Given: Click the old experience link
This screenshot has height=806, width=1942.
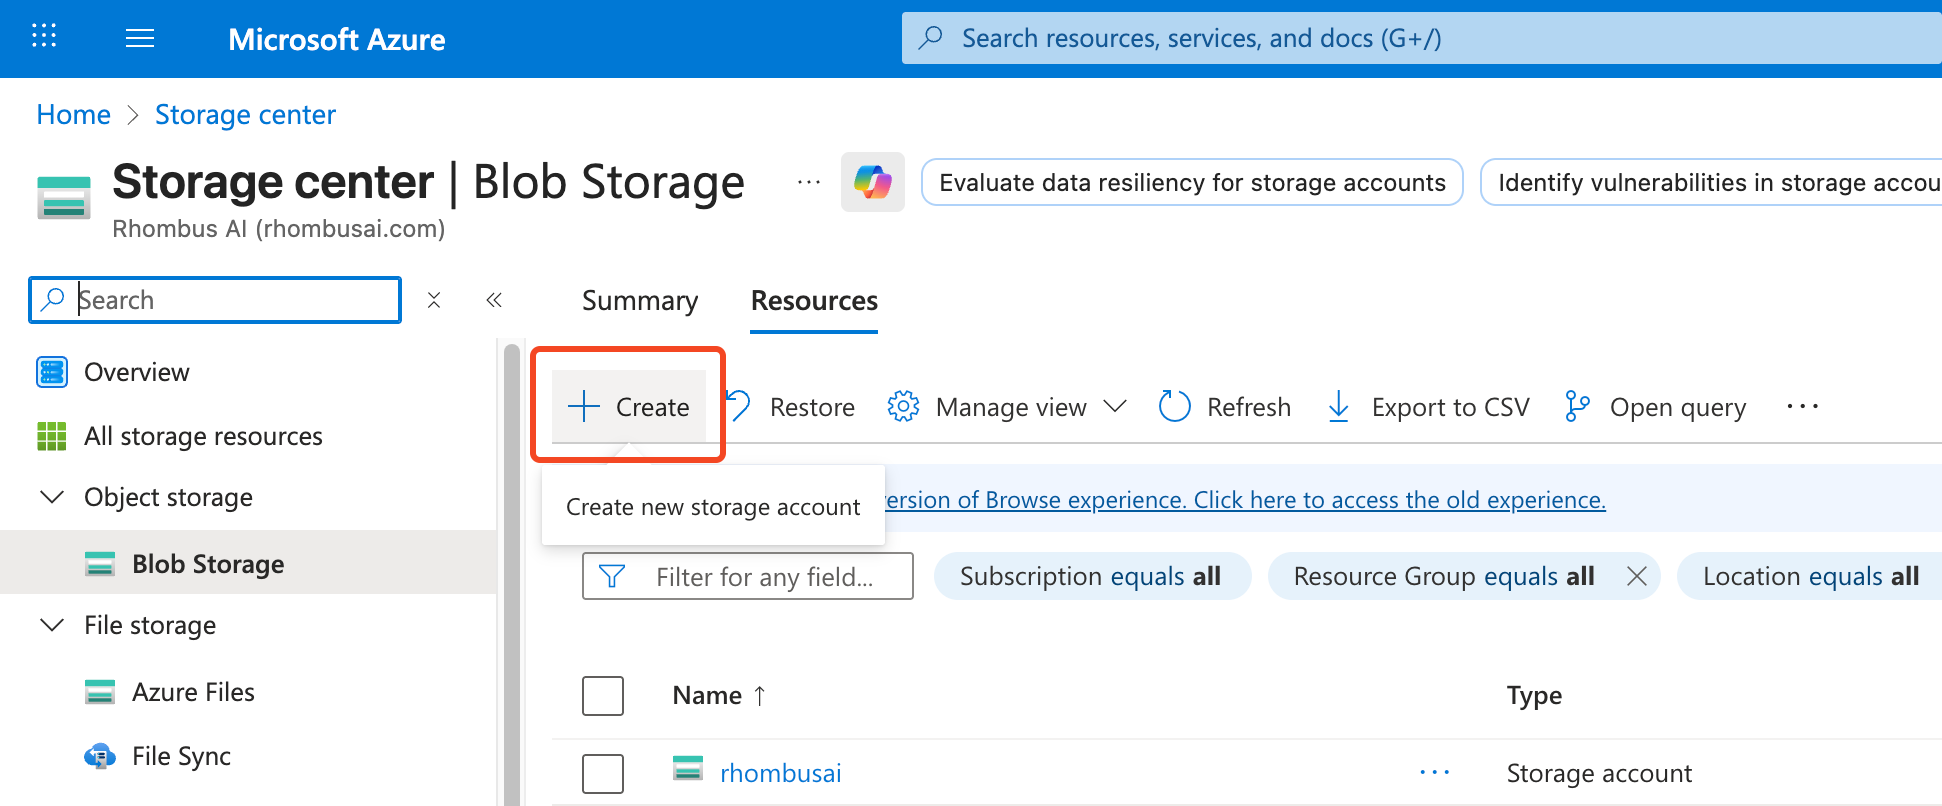Looking at the screenshot, I should pyautogui.click(x=1245, y=499).
